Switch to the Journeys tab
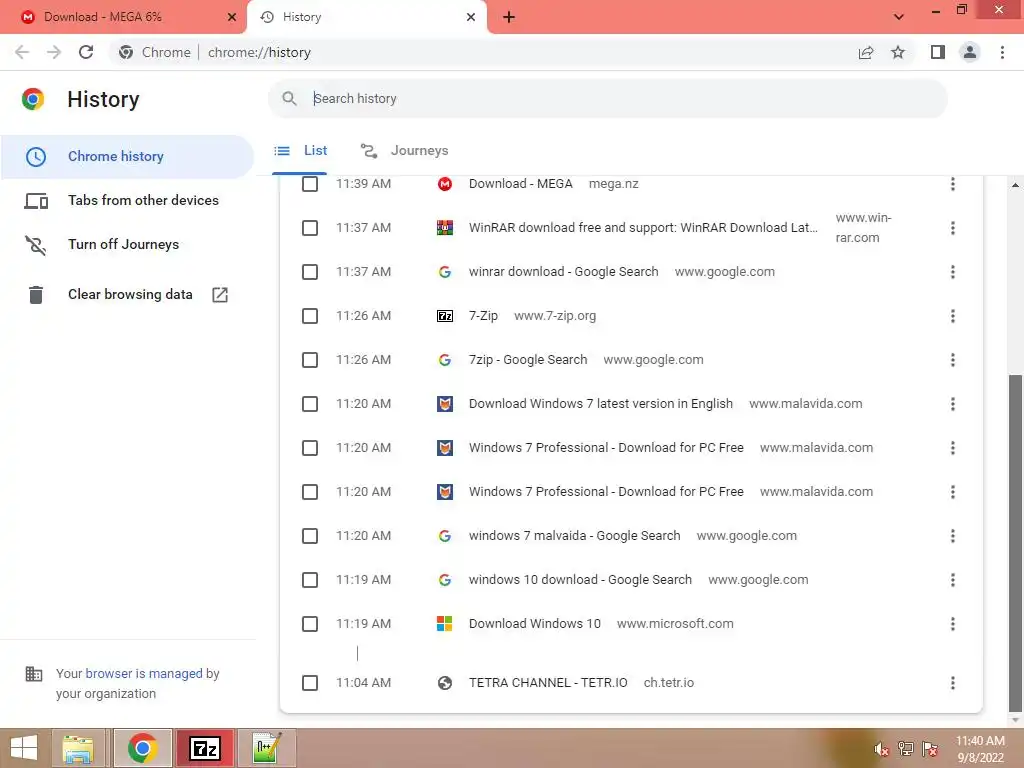1024x768 pixels. coord(404,151)
